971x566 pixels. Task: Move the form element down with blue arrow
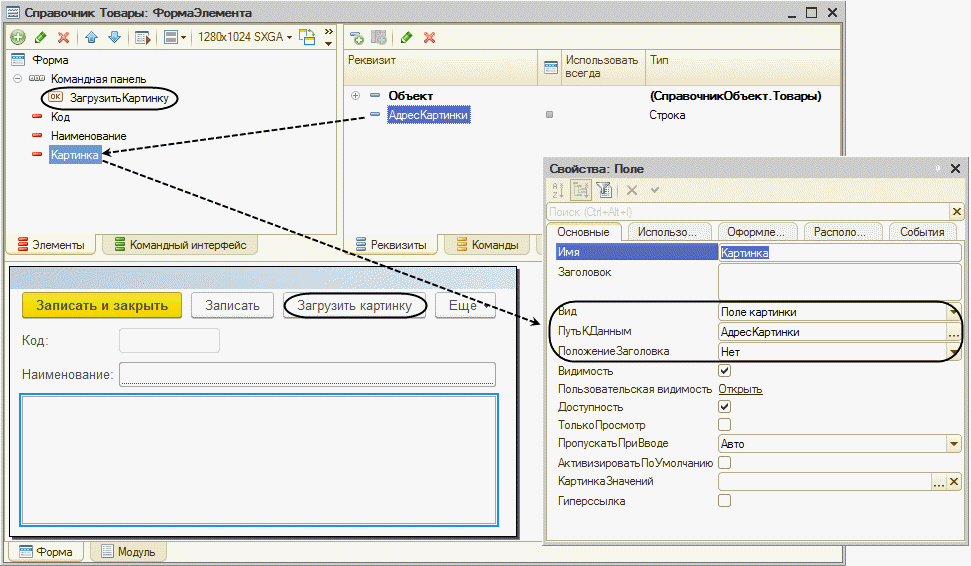115,37
